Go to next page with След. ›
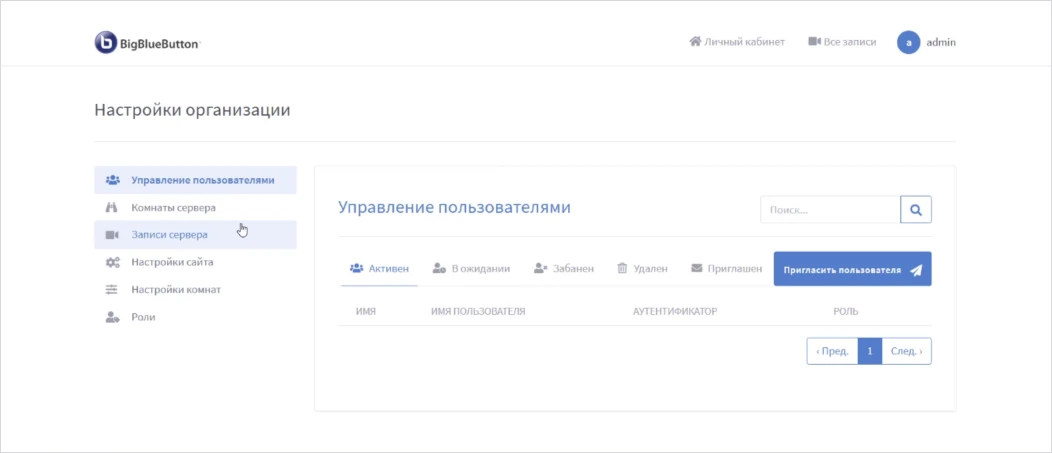Image resolution: width=1052 pixels, height=453 pixels. [x=906, y=351]
